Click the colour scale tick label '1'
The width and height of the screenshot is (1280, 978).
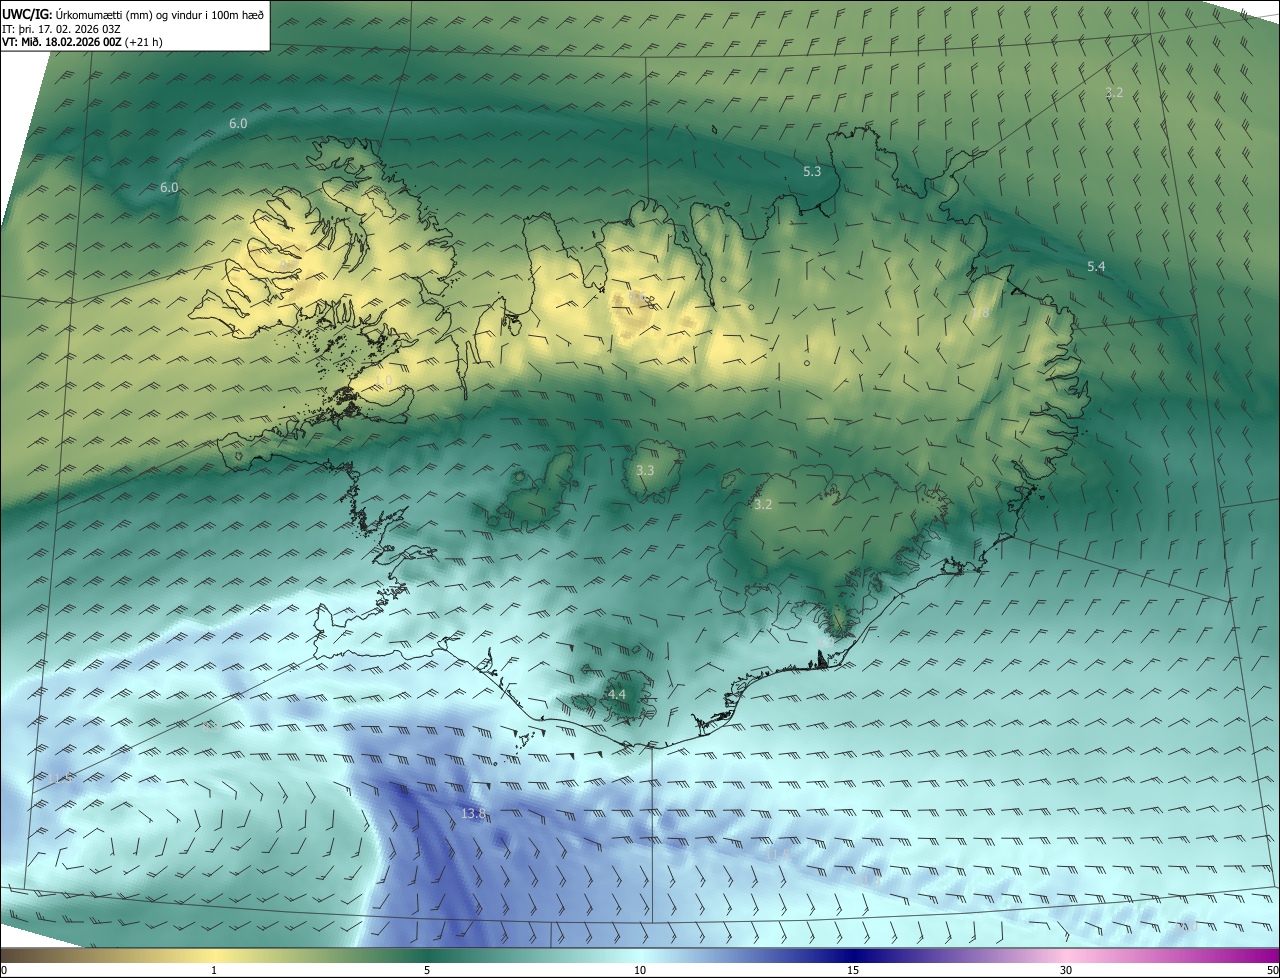[214, 970]
